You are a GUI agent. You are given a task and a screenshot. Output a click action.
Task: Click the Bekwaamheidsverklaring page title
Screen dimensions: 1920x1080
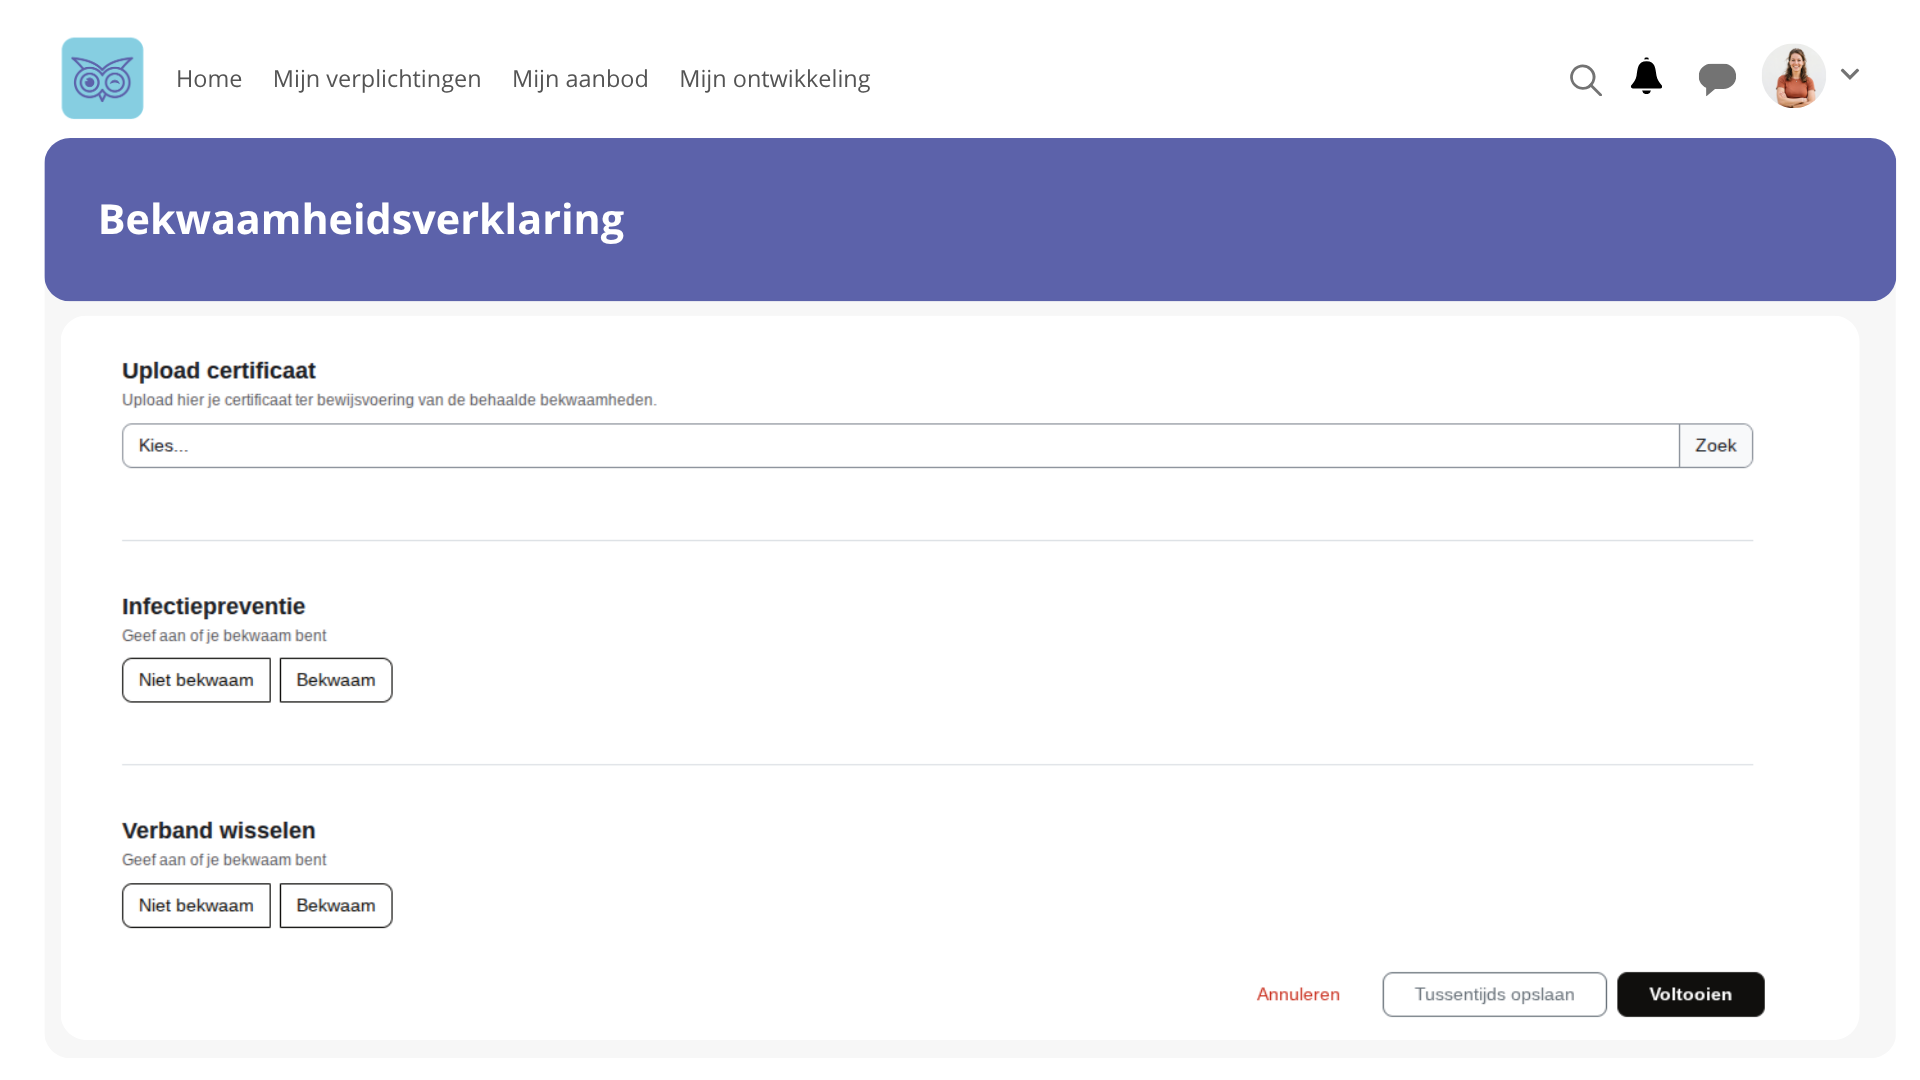tap(361, 219)
